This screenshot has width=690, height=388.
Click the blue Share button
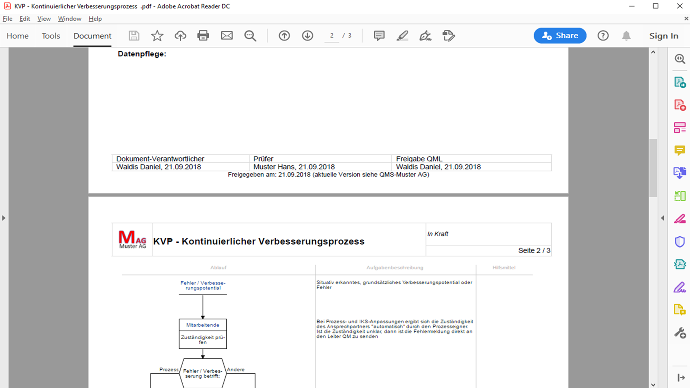(560, 36)
